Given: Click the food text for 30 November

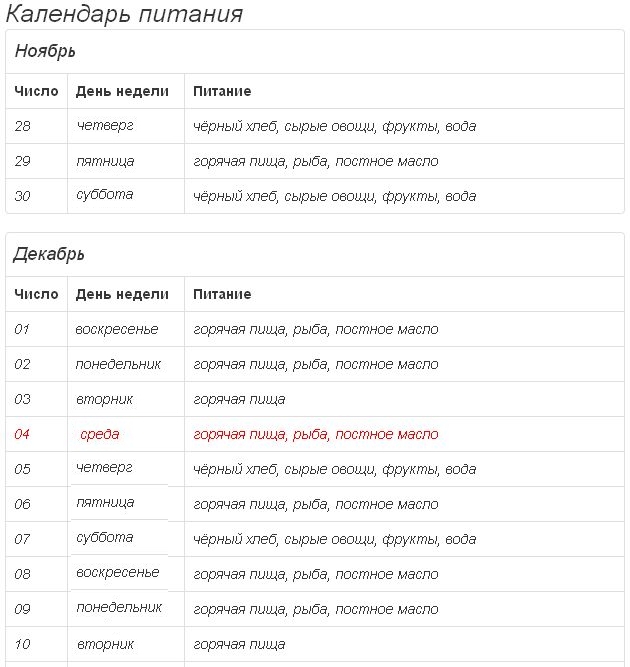Looking at the screenshot, I should click(334, 196).
